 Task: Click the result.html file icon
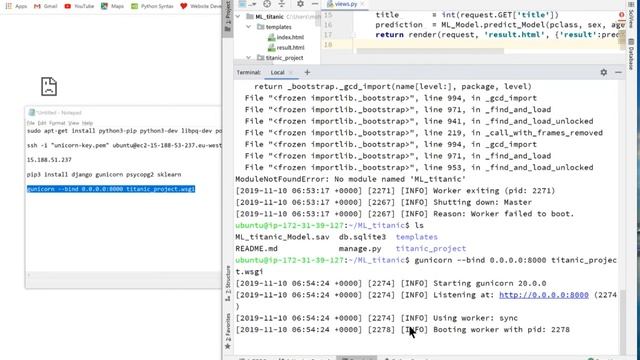(271, 47)
